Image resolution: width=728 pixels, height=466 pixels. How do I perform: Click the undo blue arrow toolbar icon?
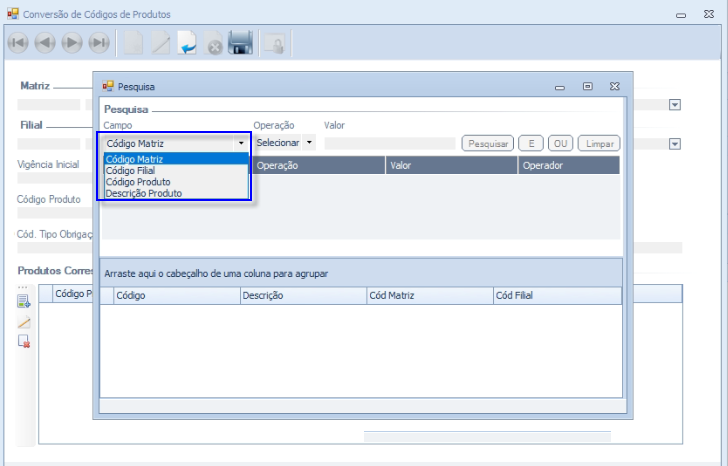pyautogui.click(x=187, y=43)
